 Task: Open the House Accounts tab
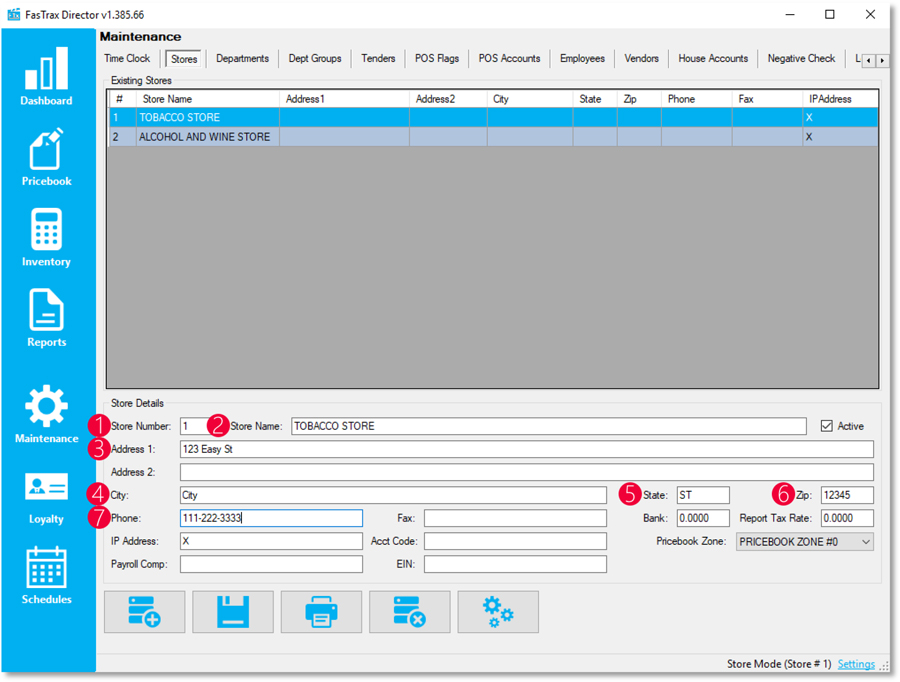713,59
